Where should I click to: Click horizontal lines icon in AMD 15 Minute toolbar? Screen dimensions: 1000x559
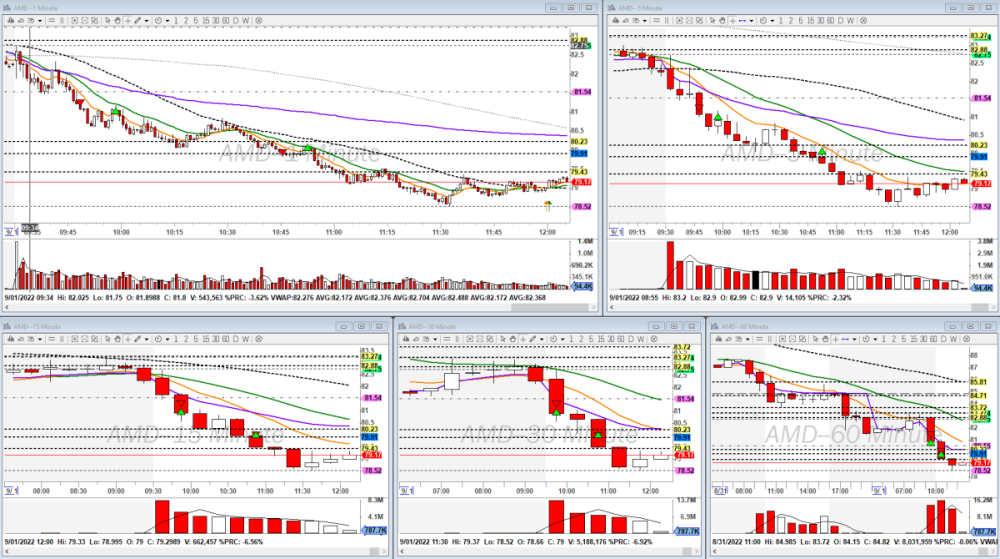point(51,339)
